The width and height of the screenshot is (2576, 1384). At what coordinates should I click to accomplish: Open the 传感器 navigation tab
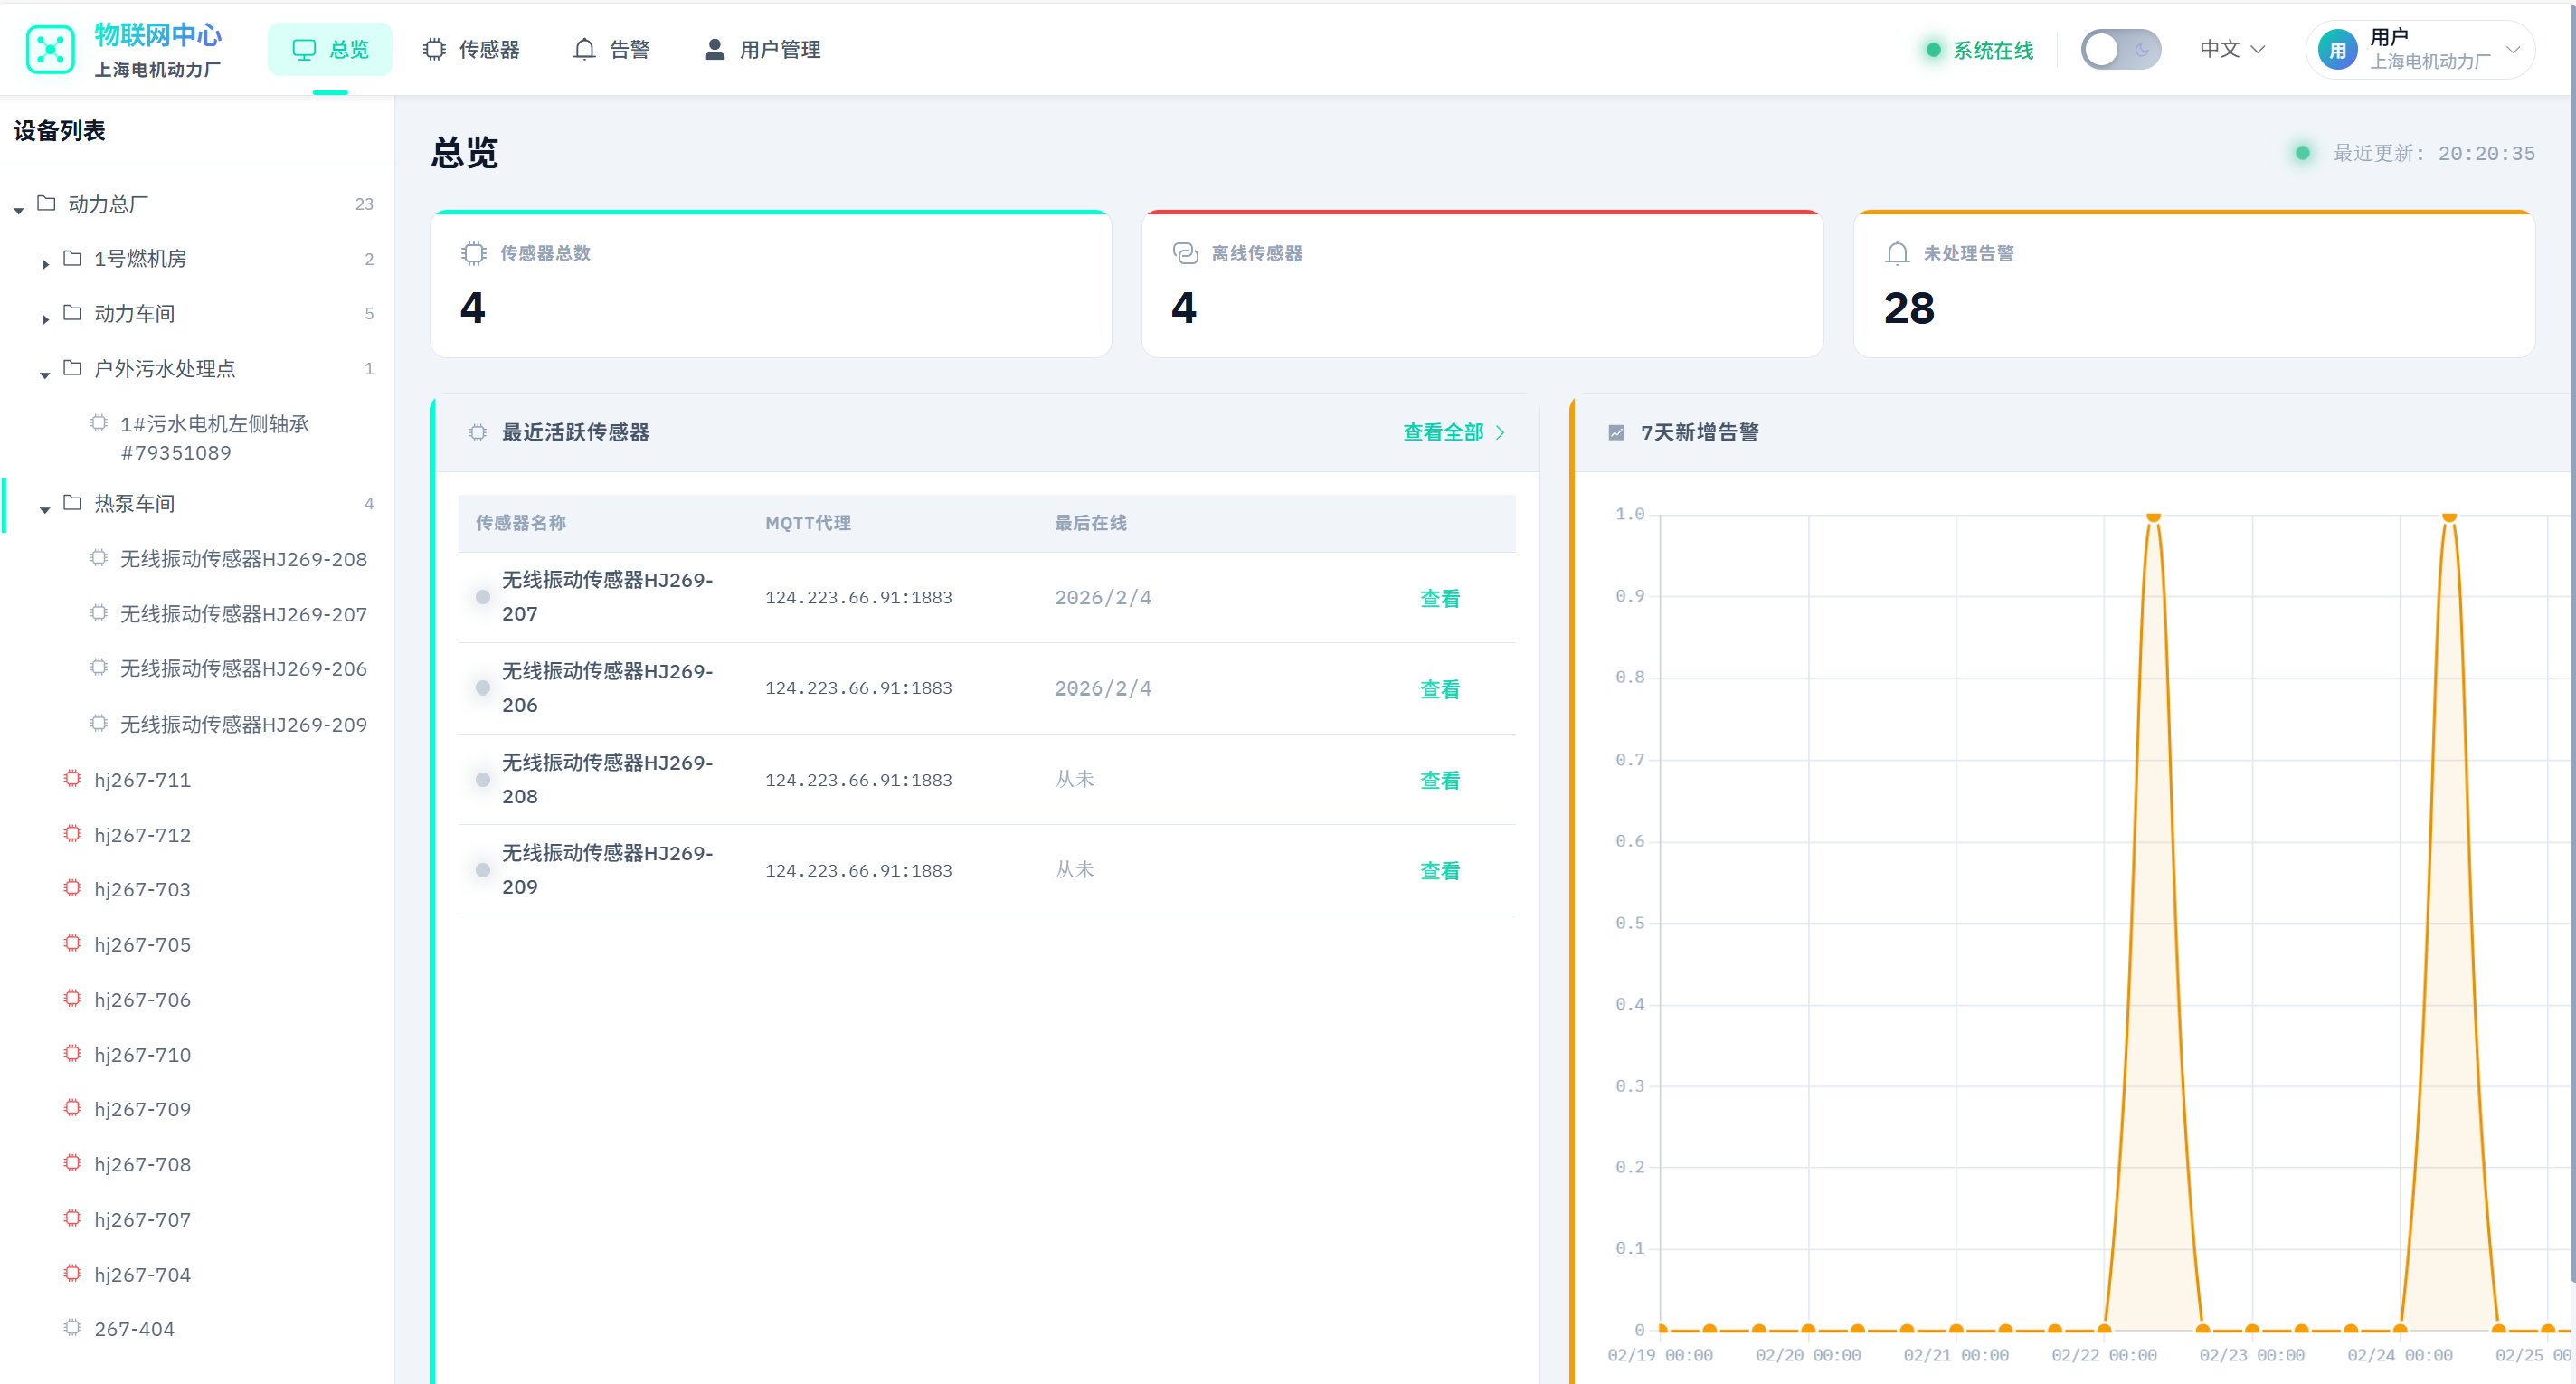point(471,49)
